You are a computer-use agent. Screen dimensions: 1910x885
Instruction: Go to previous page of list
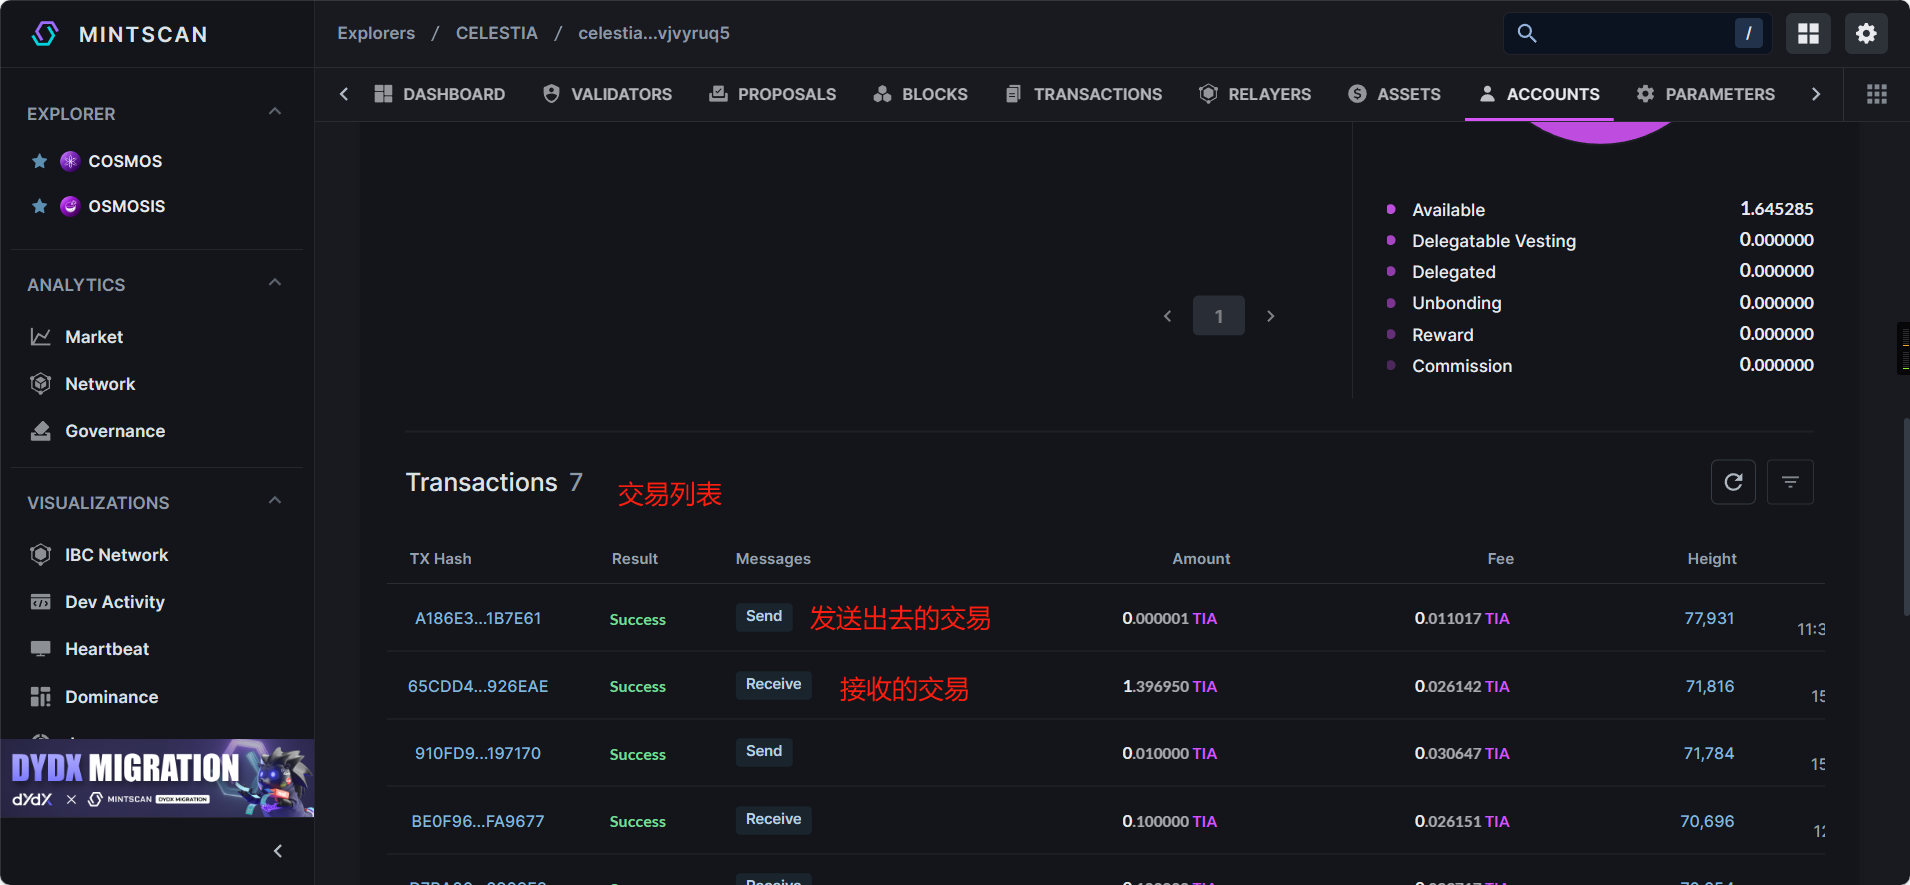1167,316
